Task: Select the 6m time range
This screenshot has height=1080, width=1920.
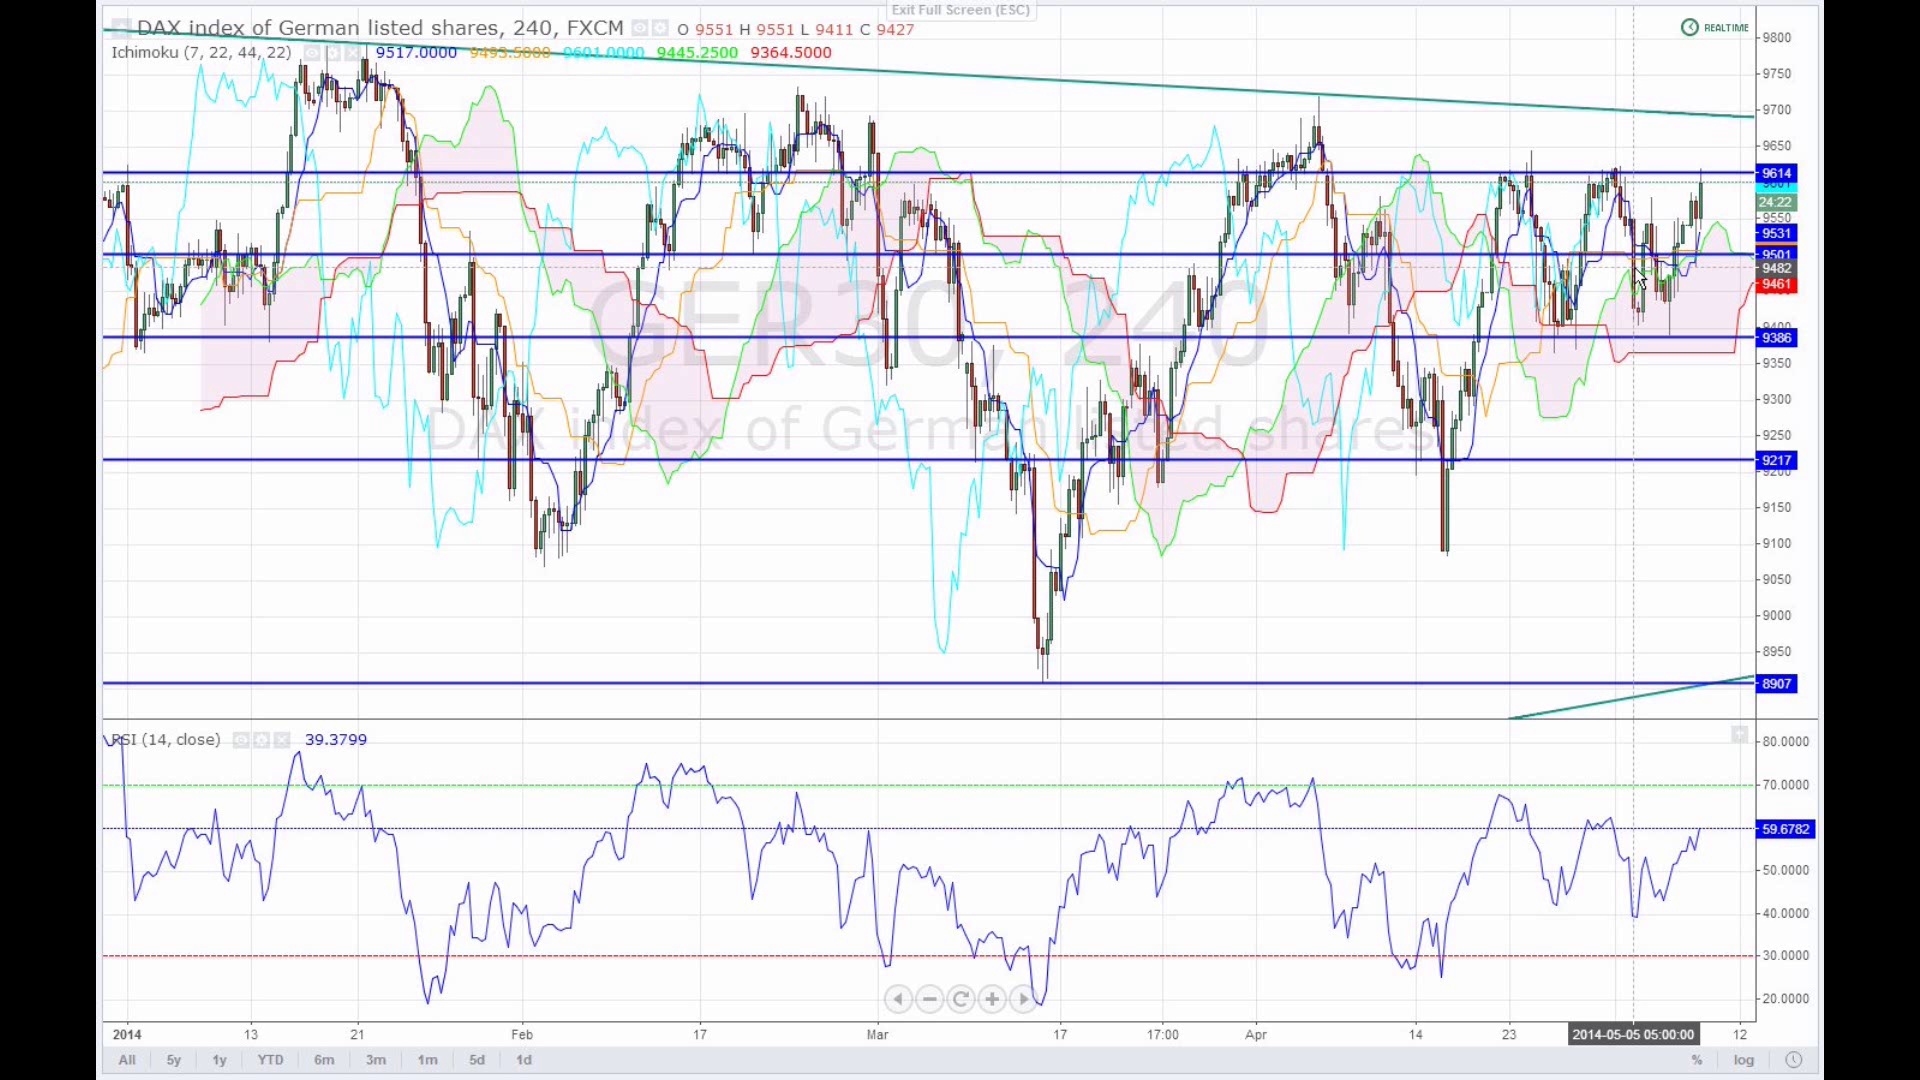Action: tap(324, 1060)
